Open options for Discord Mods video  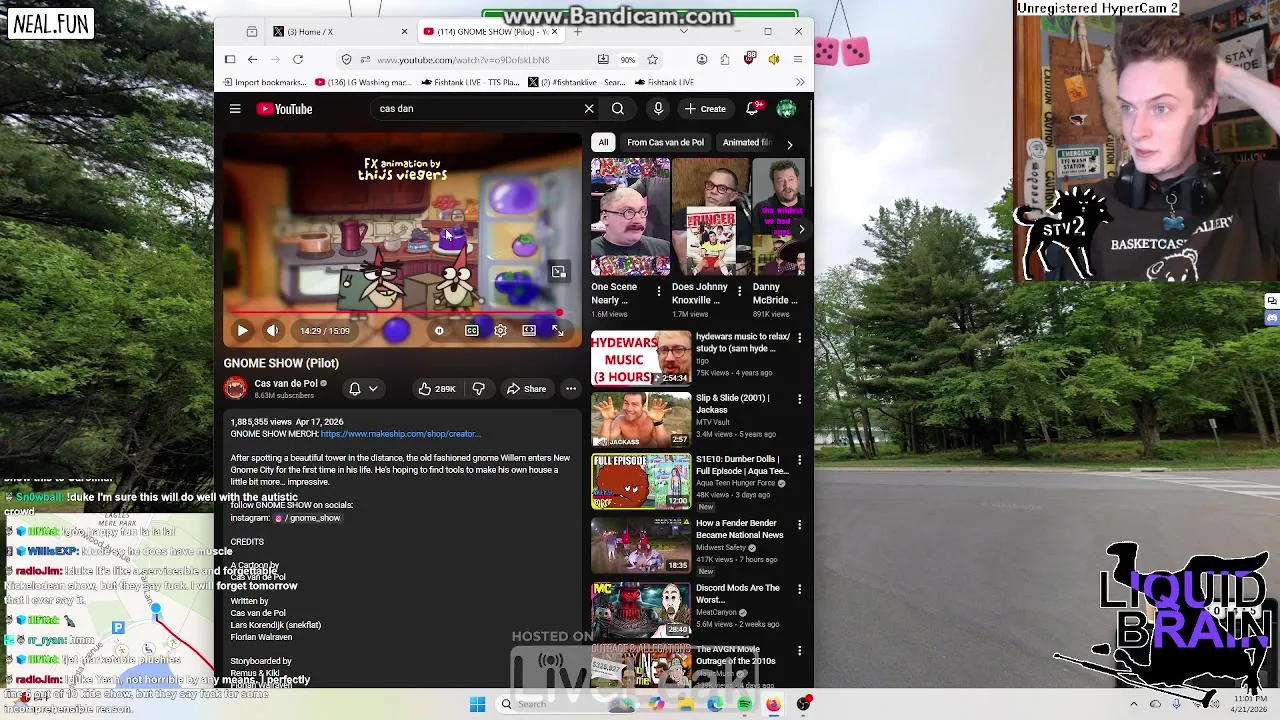click(x=799, y=590)
